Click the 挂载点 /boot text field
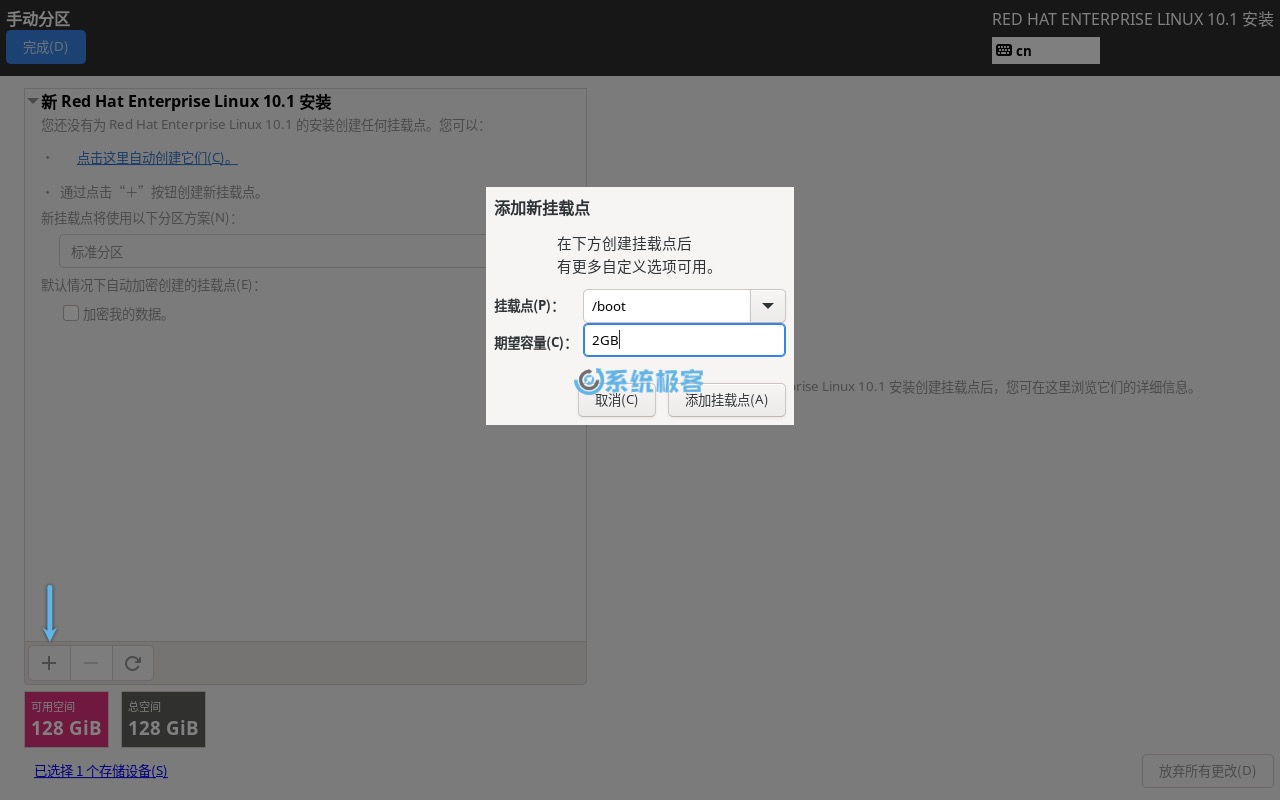1280x800 pixels. [x=667, y=306]
